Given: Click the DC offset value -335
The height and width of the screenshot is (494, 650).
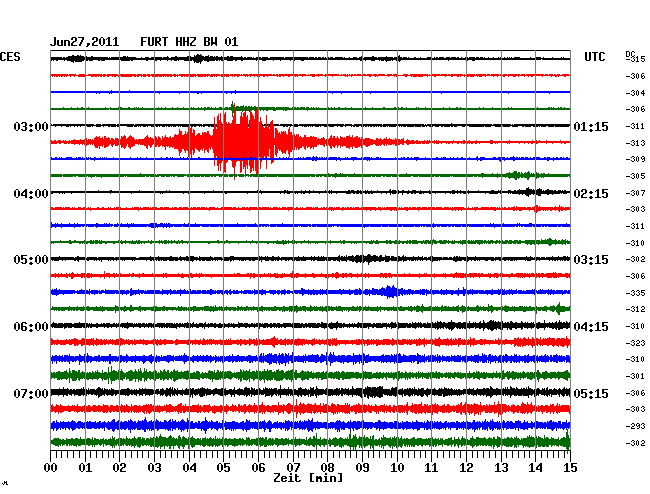Looking at the screenshot, I should [635, 293].
